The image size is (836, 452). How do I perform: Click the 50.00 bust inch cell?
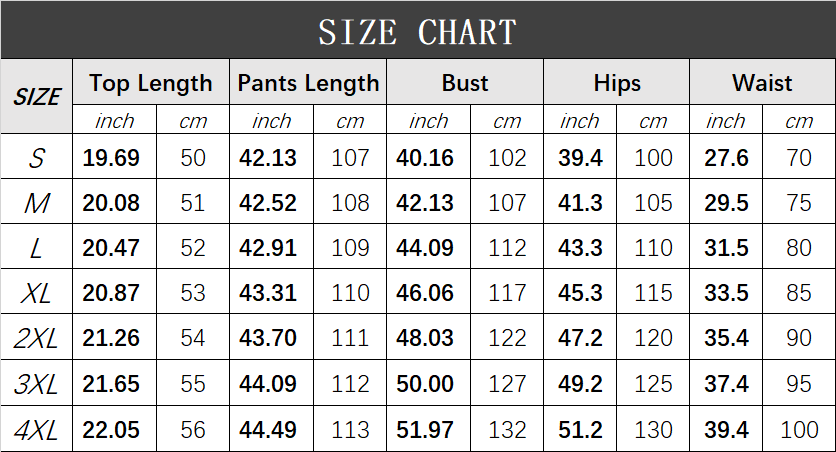tap(425, 385)
